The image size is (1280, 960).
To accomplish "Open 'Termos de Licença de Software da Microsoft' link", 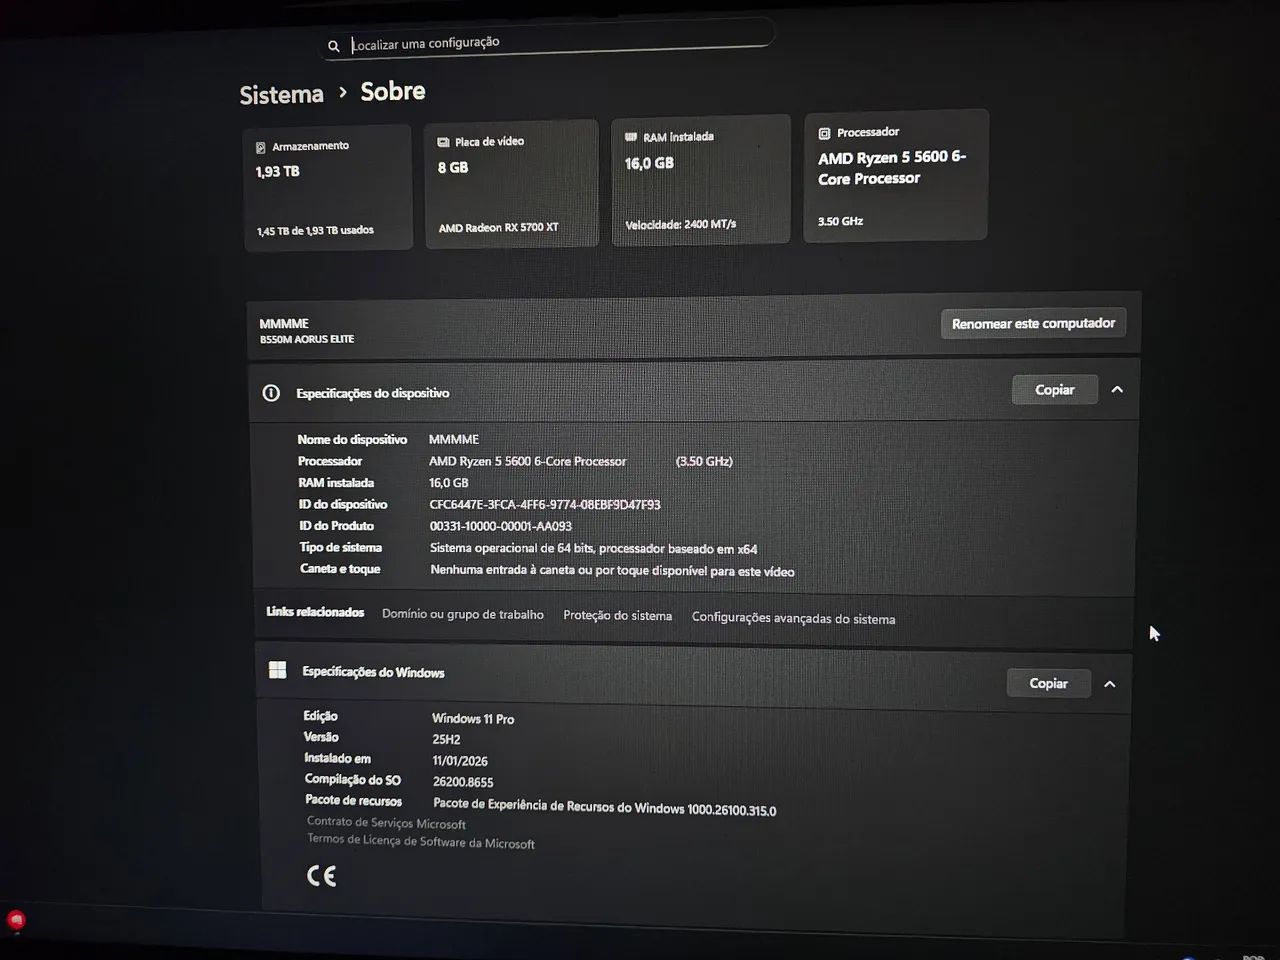I will tap(421, 841).
